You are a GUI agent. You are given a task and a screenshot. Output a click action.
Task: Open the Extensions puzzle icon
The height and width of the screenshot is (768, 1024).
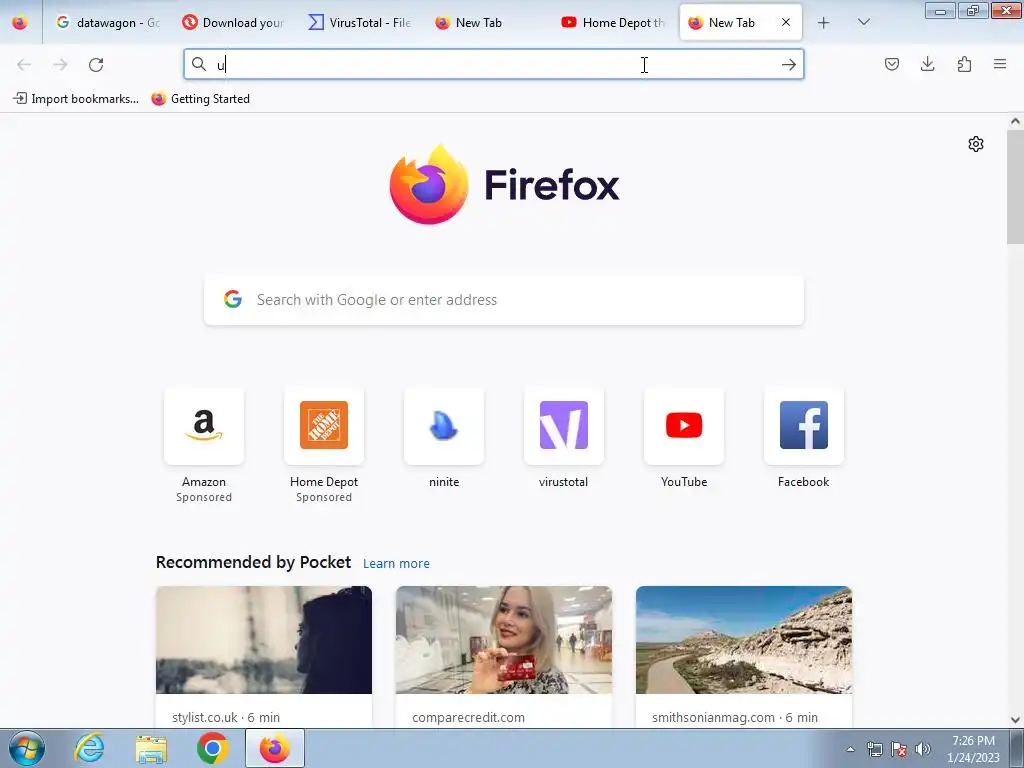coord(964,64)
